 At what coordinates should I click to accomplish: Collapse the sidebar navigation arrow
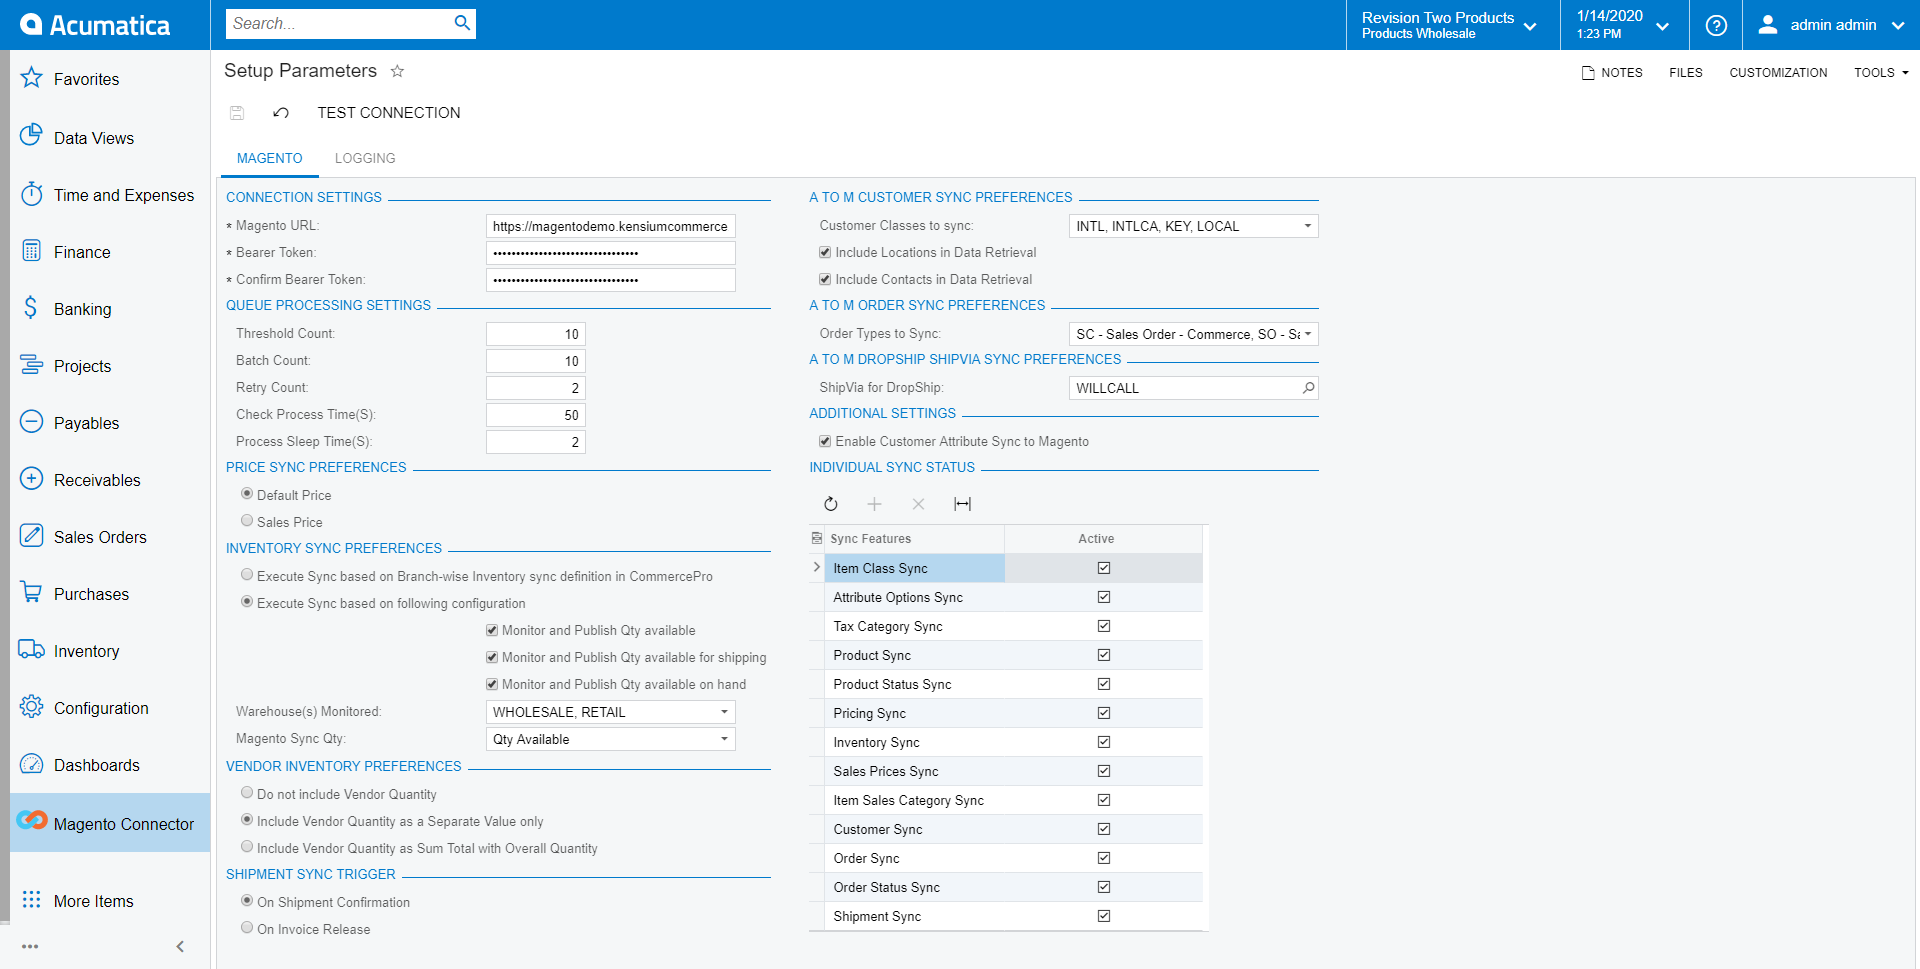(180, 946)
